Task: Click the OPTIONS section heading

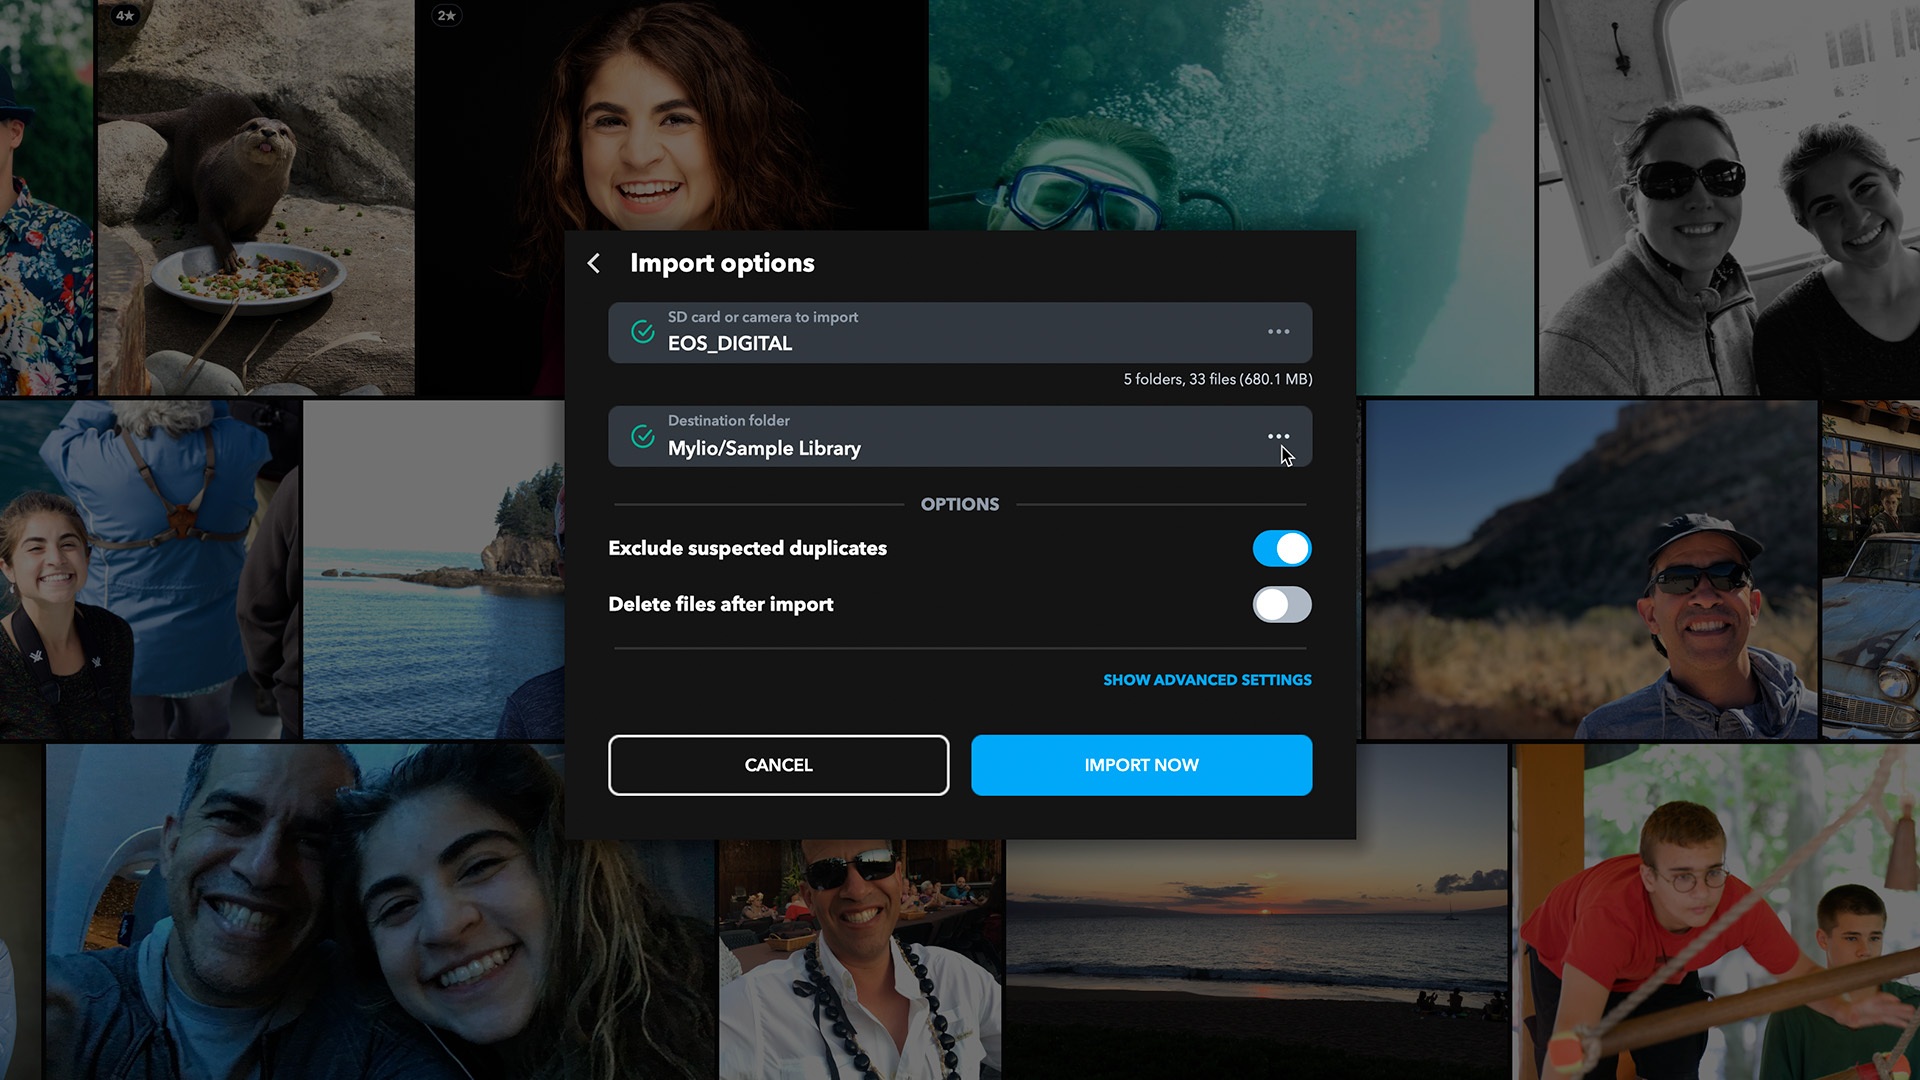Action: coord(960,504)
